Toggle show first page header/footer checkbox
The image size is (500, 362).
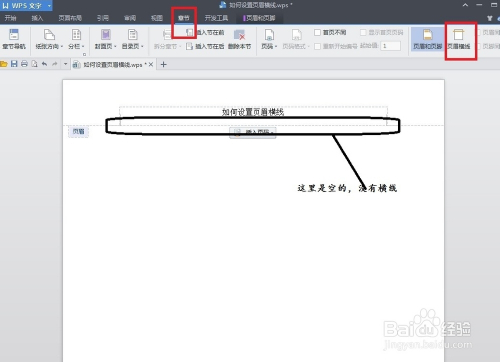[x=363, y=32]
